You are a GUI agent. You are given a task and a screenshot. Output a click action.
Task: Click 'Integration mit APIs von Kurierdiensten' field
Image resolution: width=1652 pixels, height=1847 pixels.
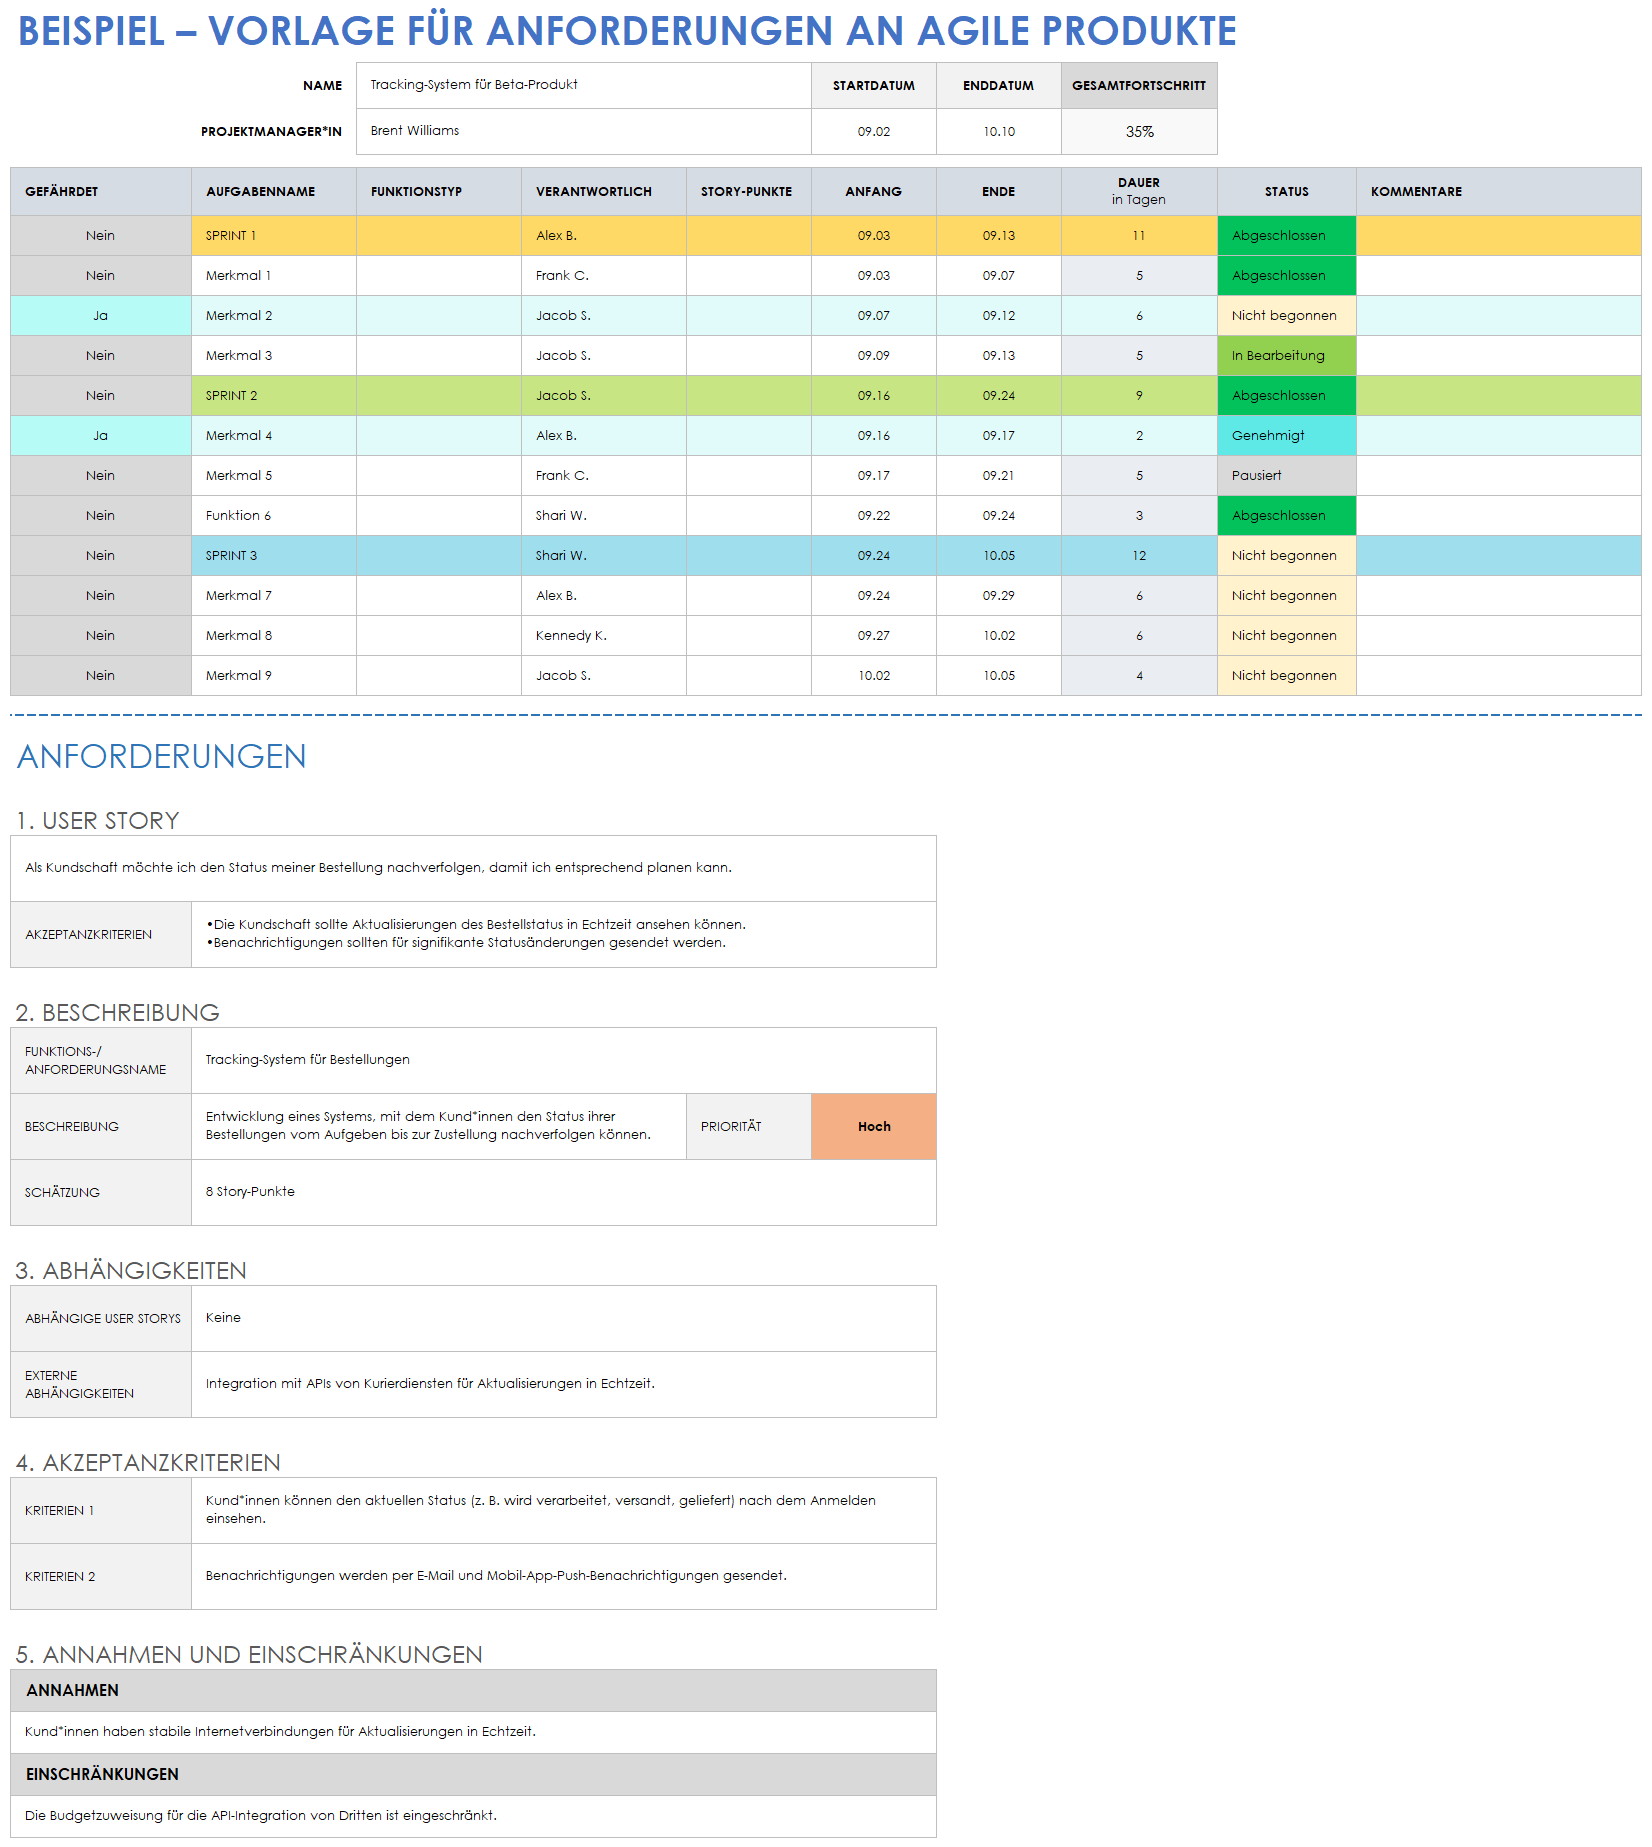pyautogui.click(x=563, y=1384)
